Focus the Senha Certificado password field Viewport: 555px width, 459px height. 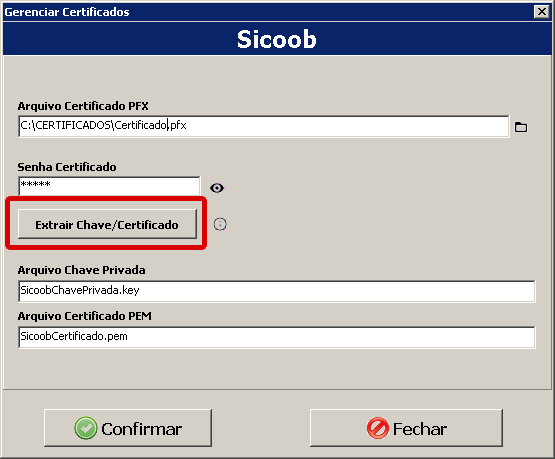click(109, 186)
